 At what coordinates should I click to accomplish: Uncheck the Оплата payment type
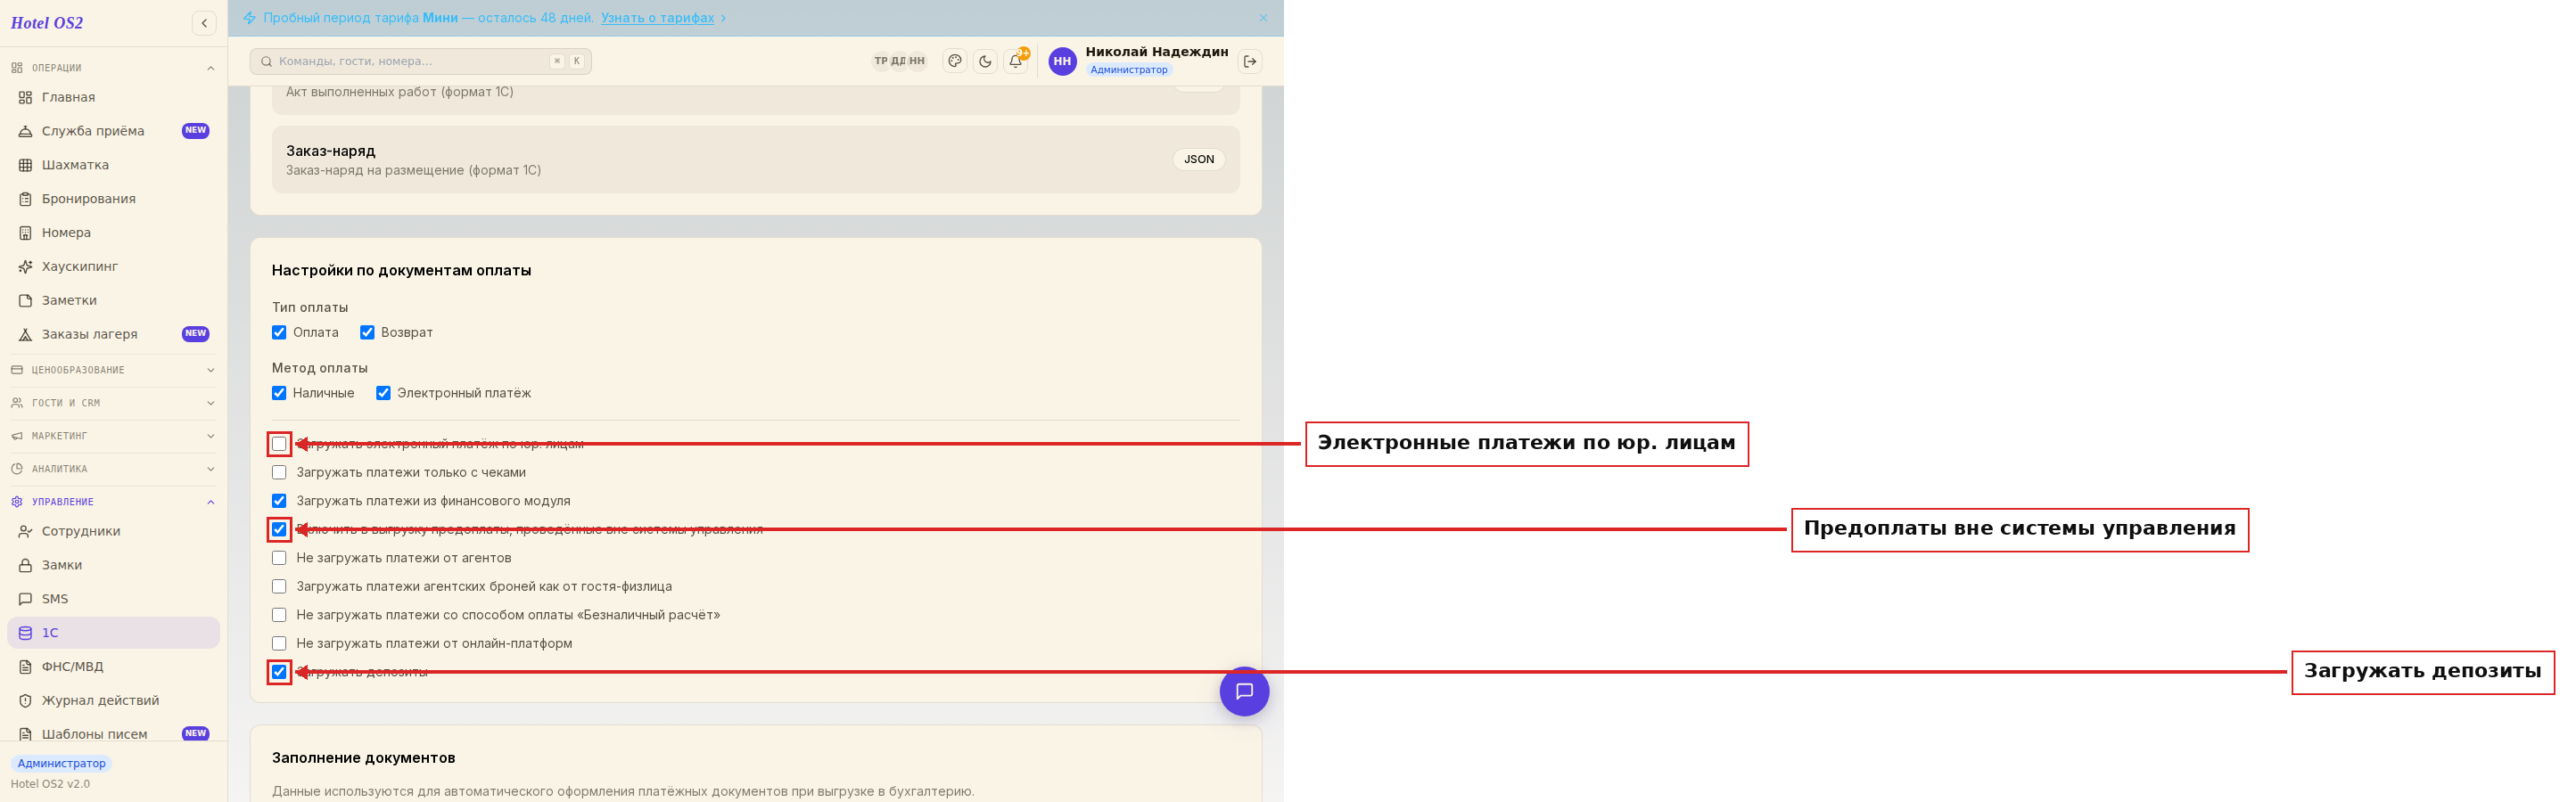(279, 333)
